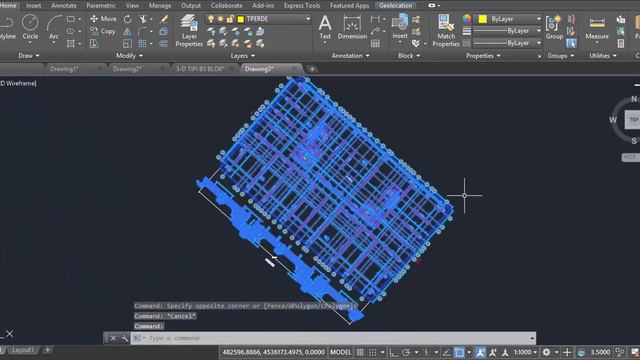
Task: Open the Insert ribbon tab
Action: click(x=33, y=6)
